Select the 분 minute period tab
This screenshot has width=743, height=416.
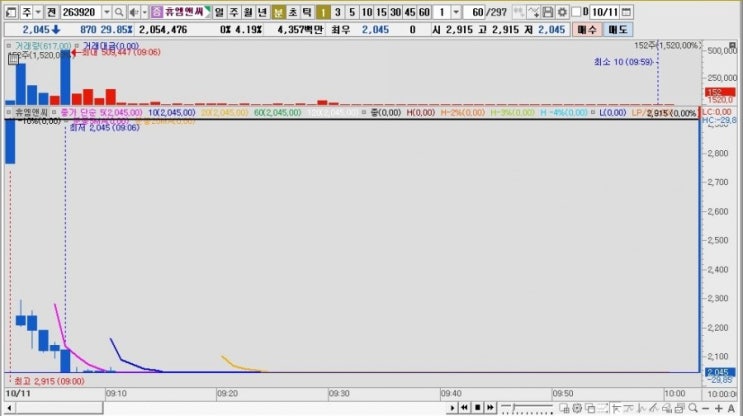[x=278, y=12]
